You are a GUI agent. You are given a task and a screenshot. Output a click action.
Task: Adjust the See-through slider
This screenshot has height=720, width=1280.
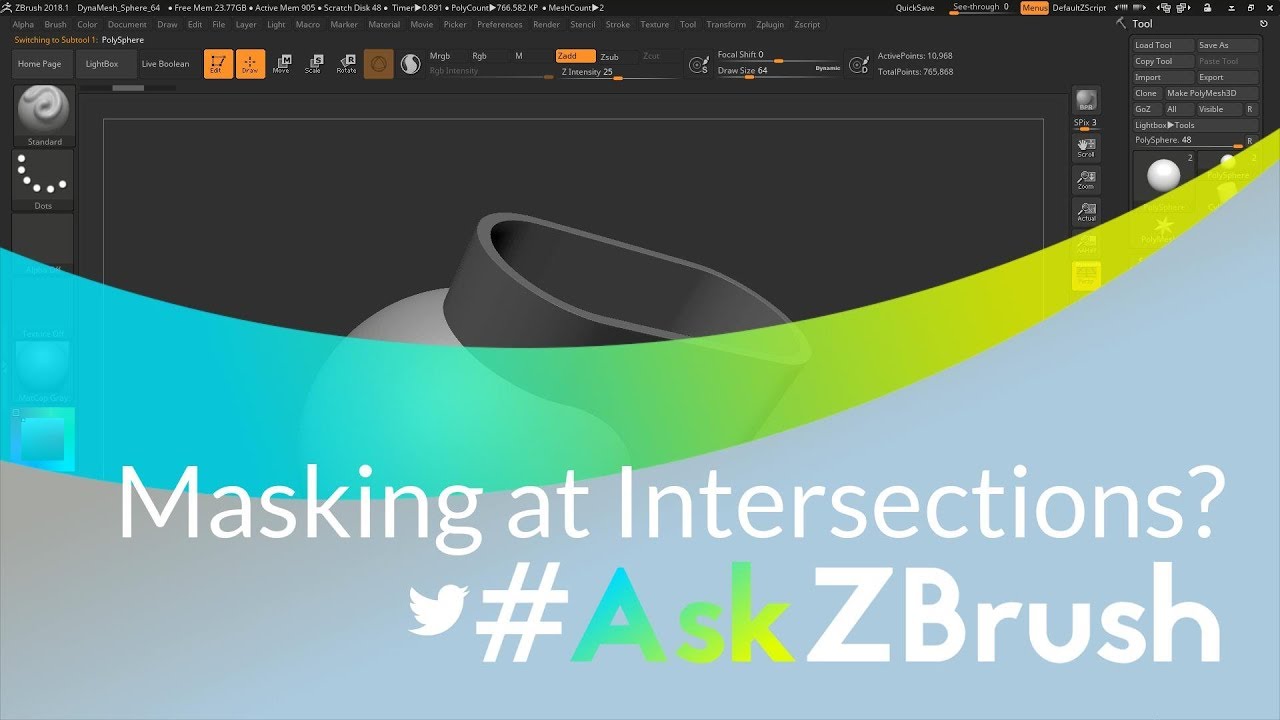pyautogui.click(x=980, y=8)
